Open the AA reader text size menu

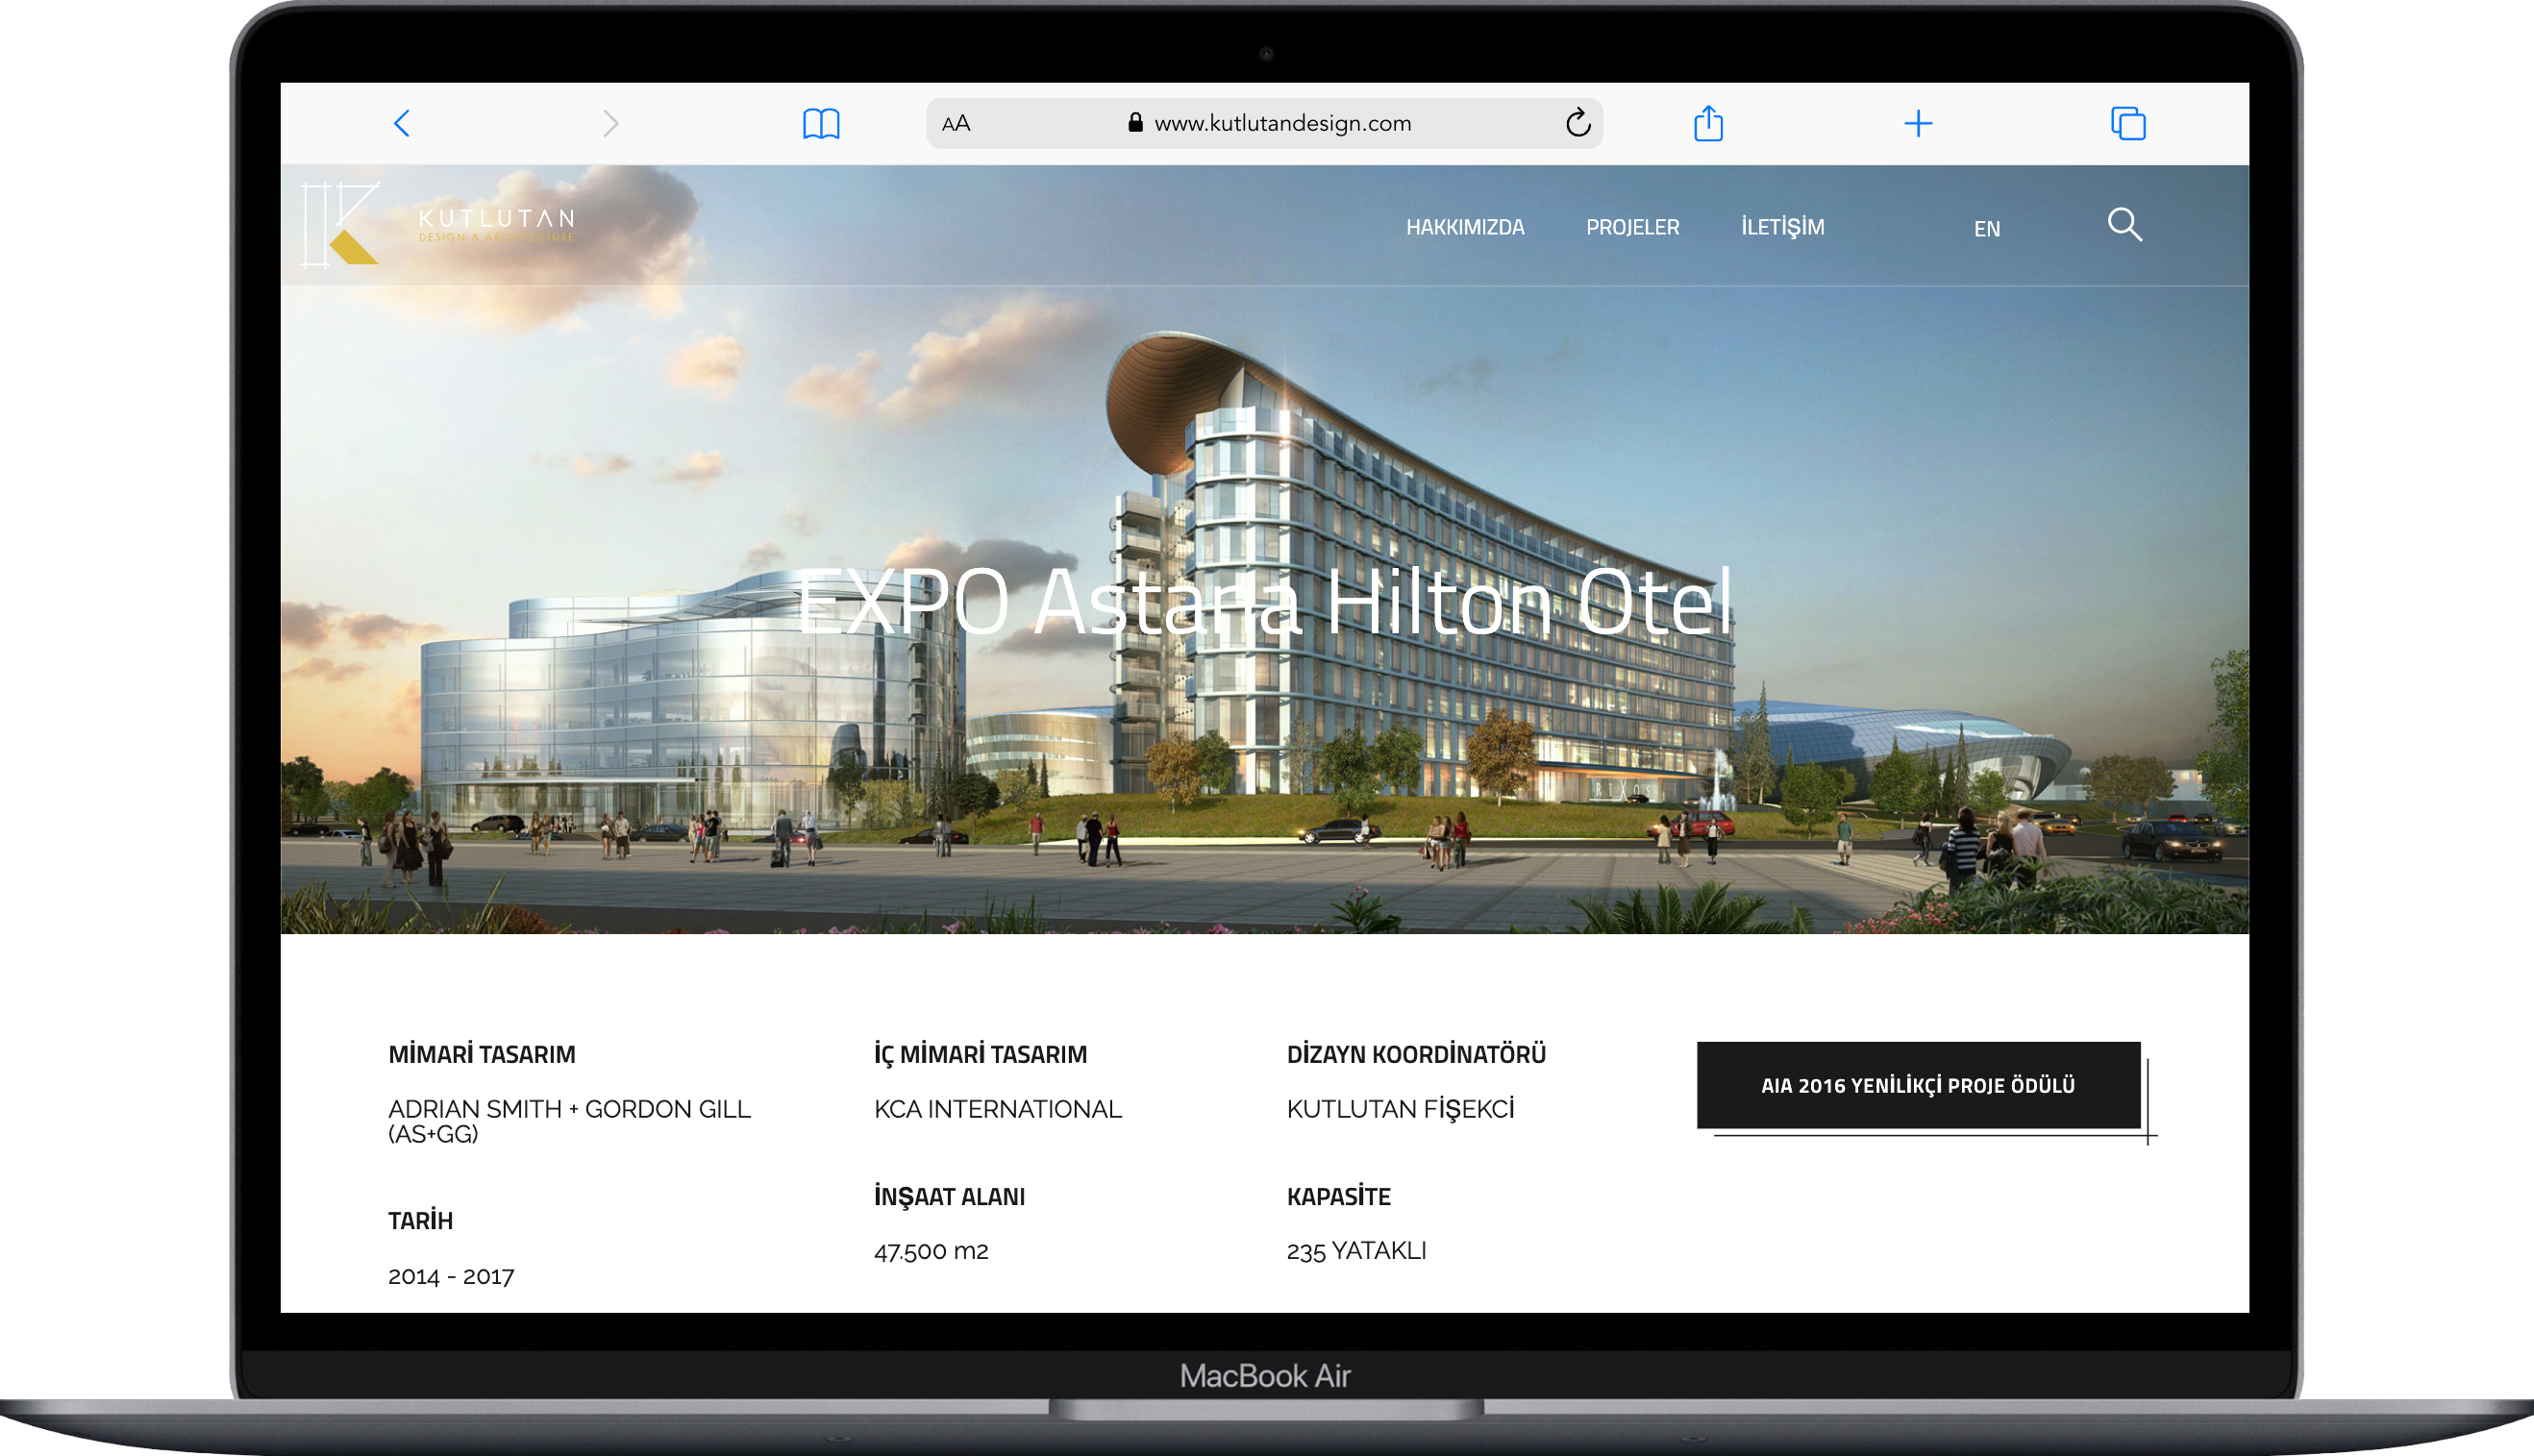(956, 124)
